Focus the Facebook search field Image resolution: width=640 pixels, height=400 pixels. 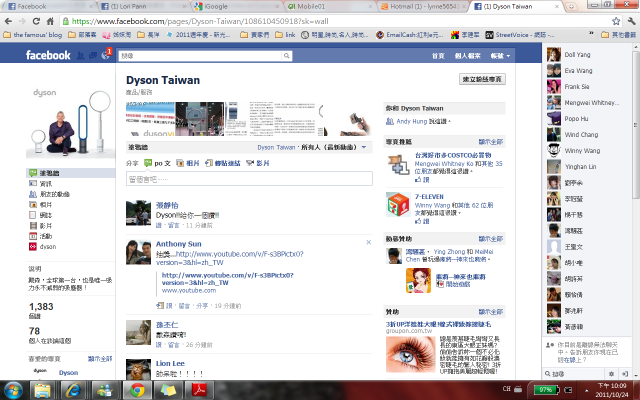click(200, 56)
